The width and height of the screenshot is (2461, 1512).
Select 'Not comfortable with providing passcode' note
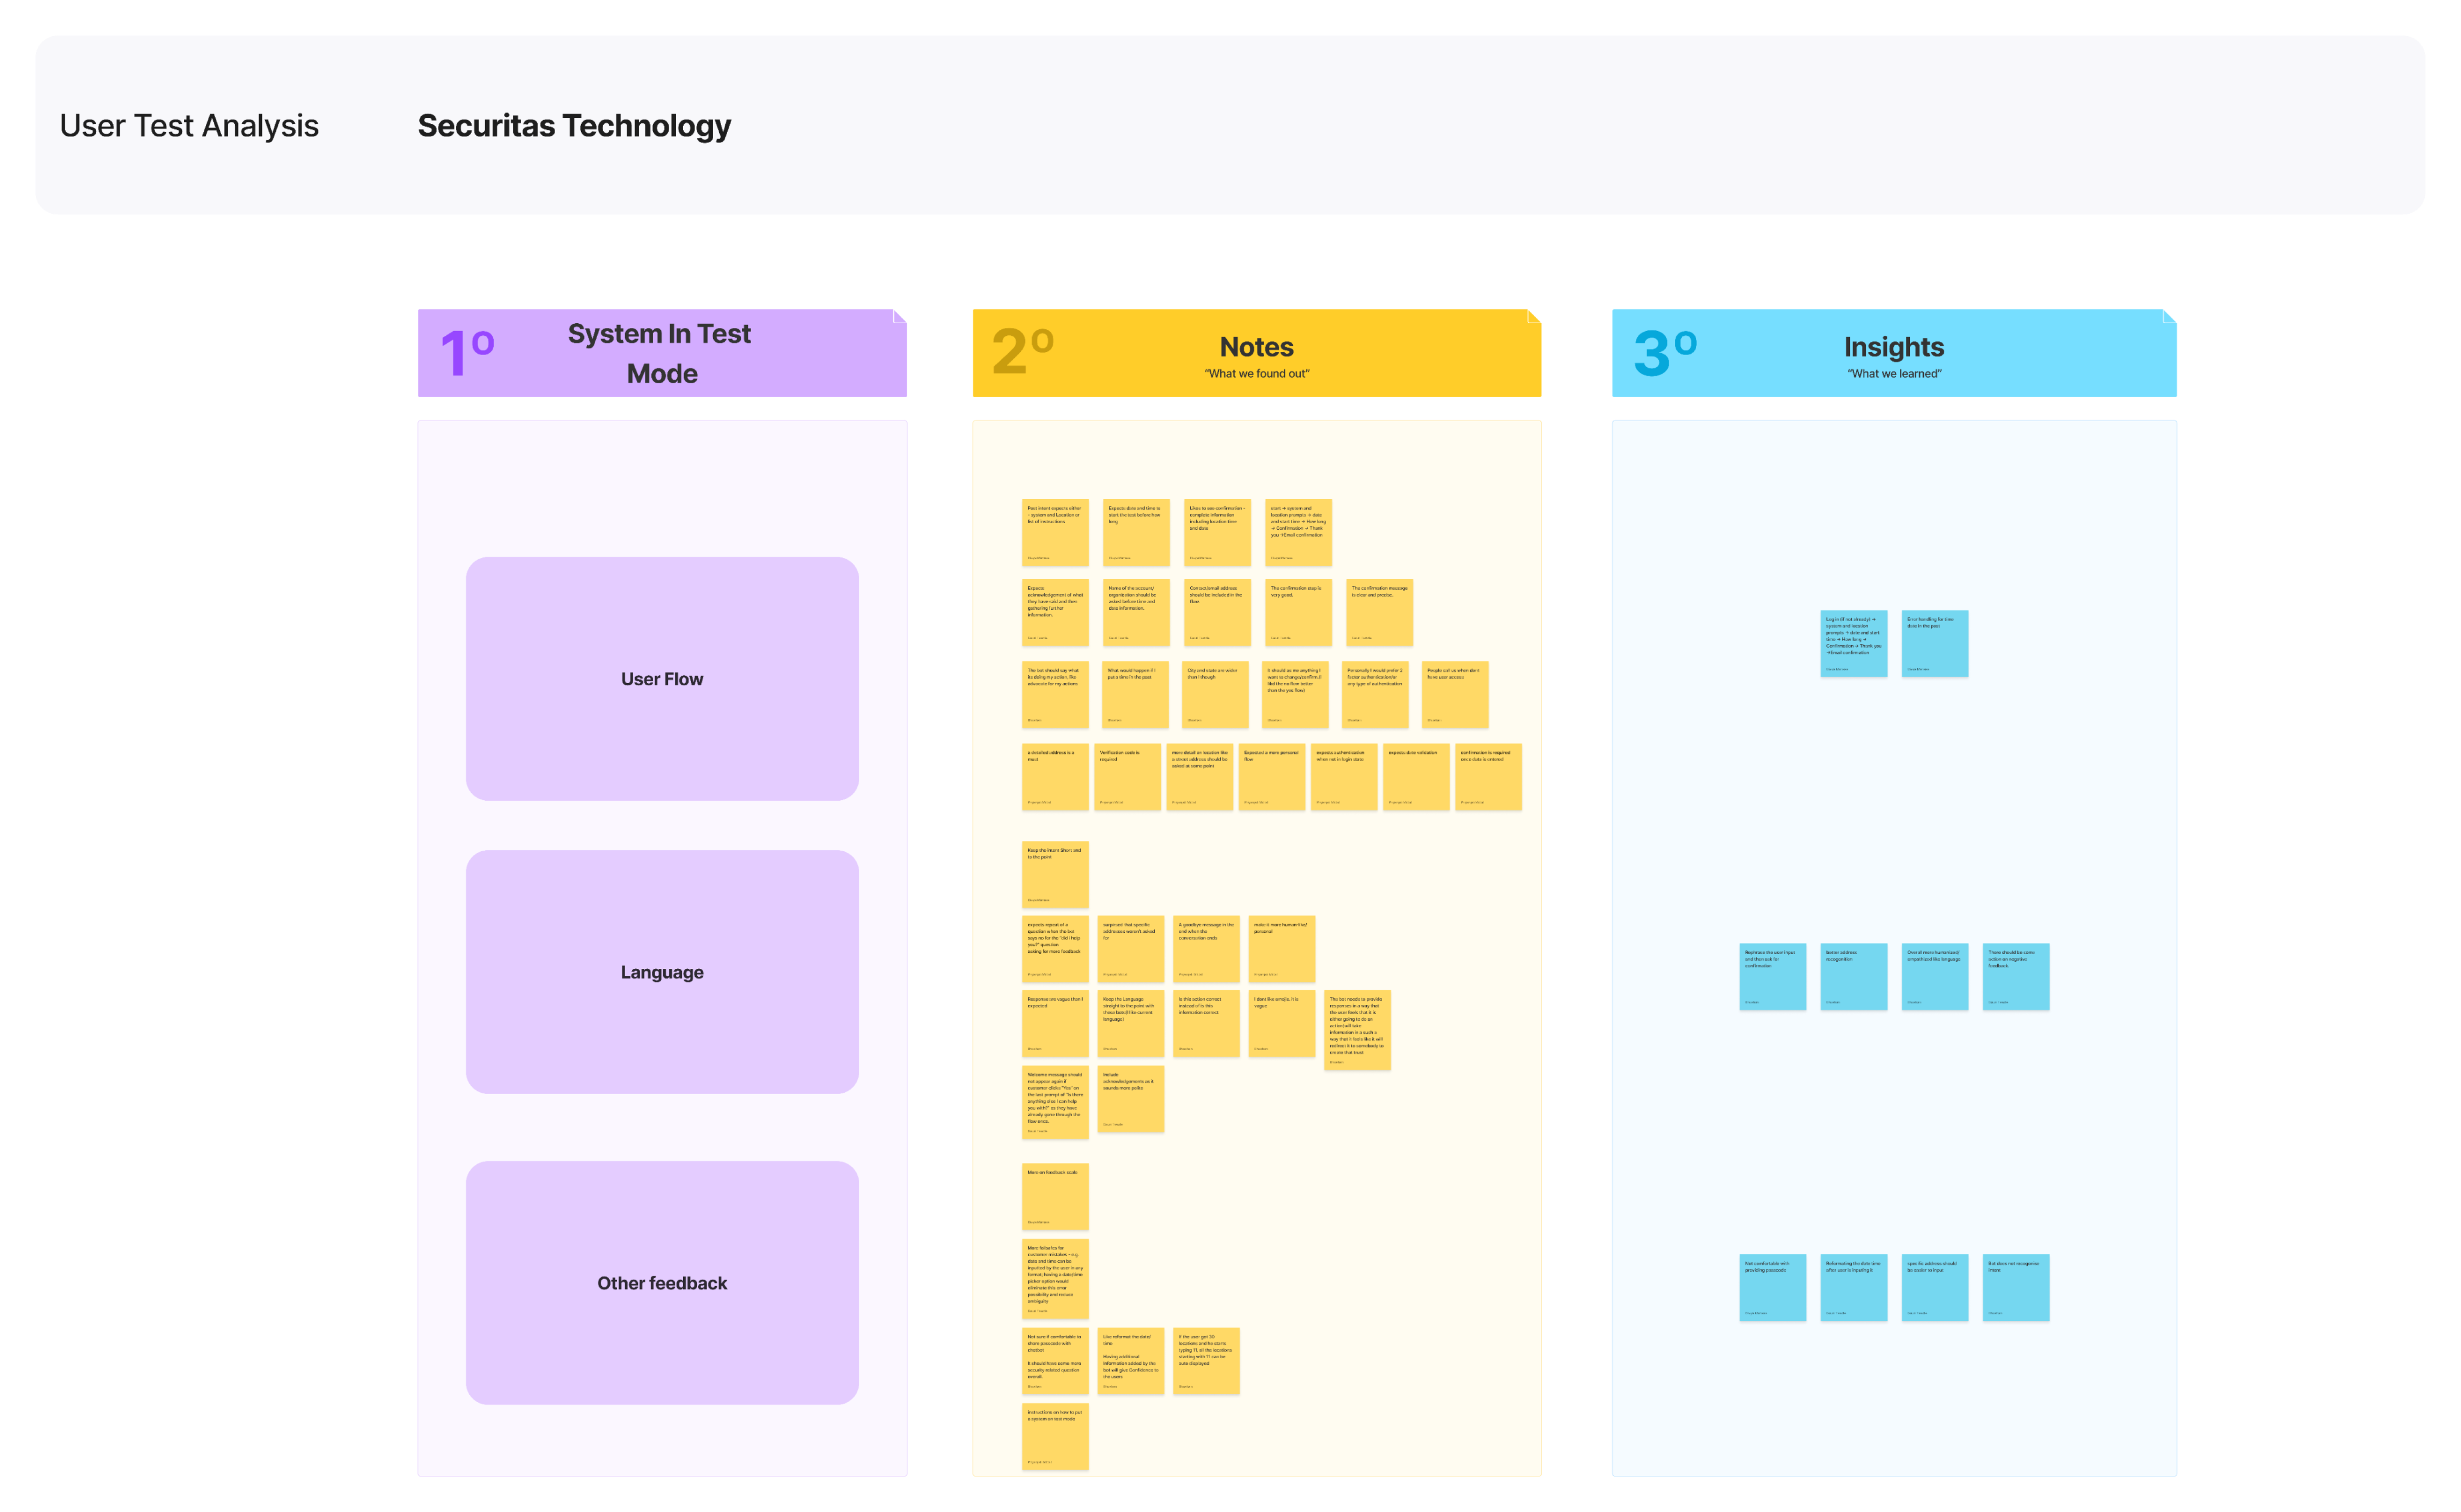click(1772, 1287)
